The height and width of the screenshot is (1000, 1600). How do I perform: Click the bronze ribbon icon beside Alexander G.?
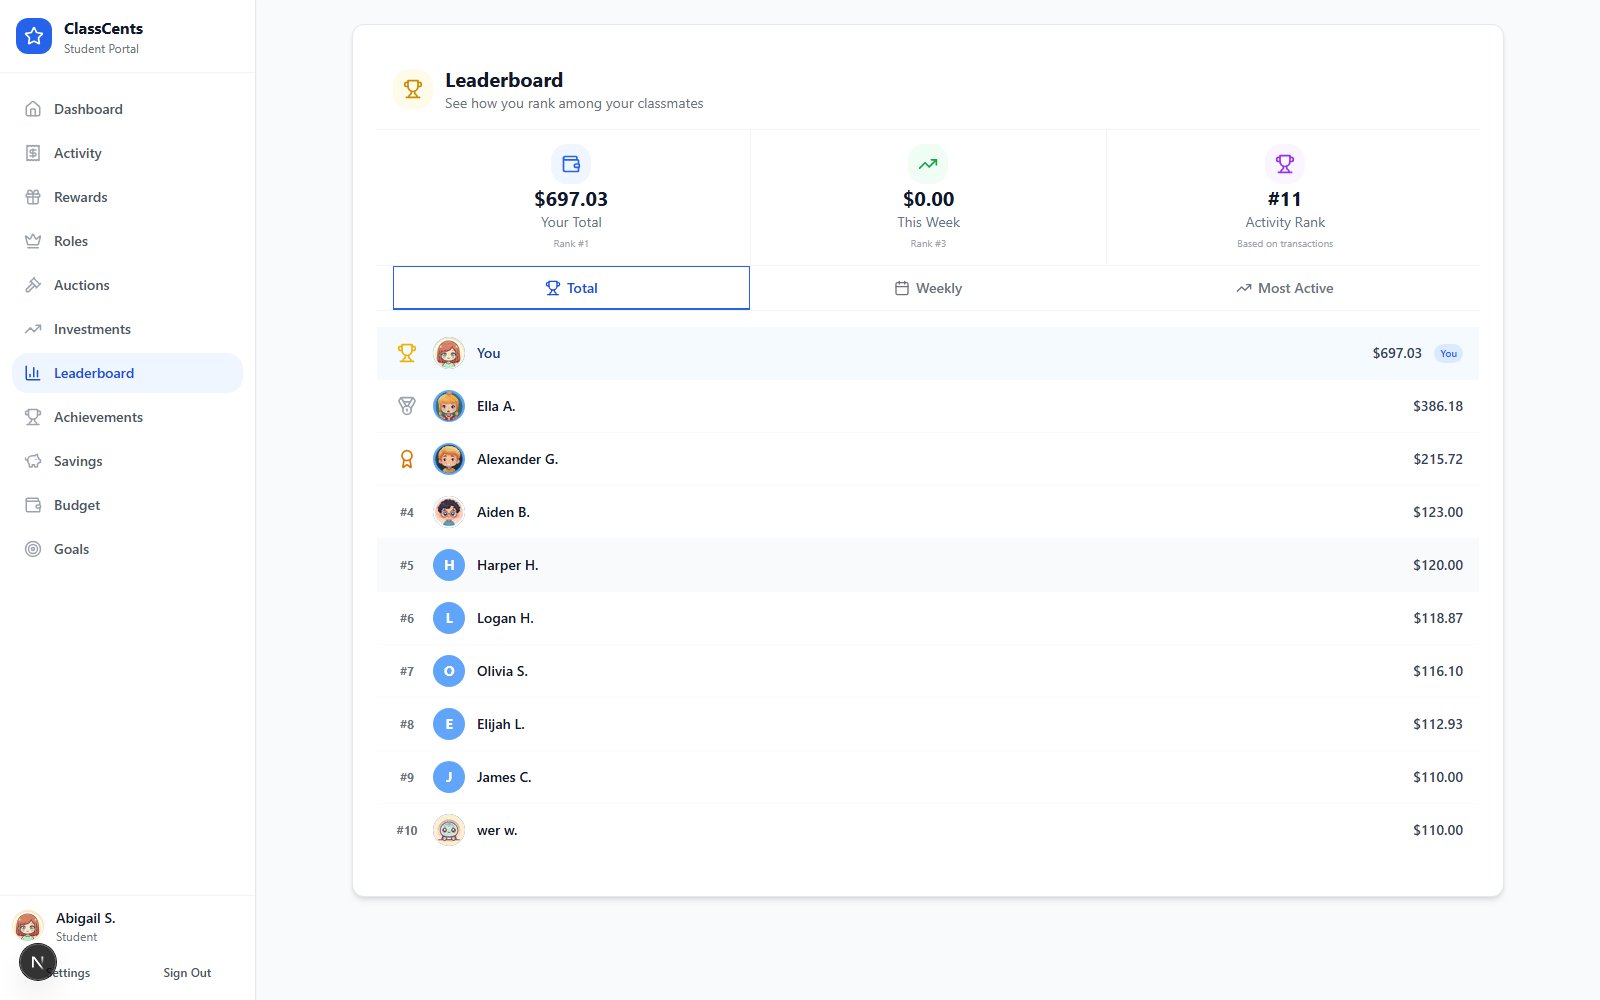click(407, 459)
